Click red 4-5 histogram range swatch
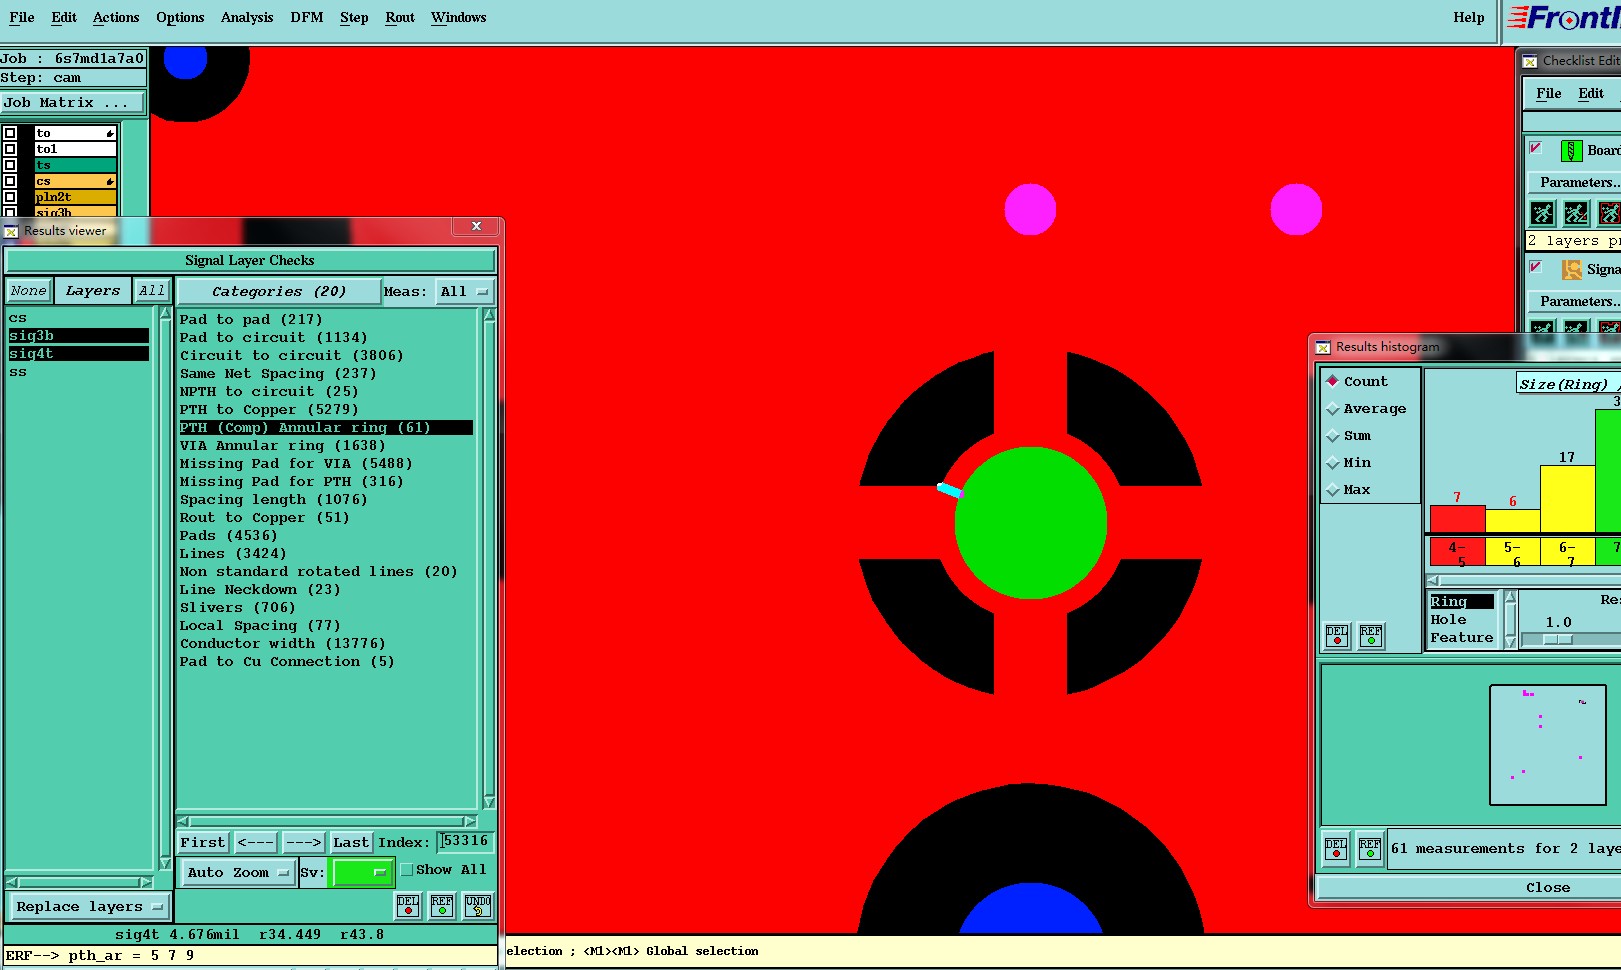Image resolution: width=1621 pixels, height=970 pixels. click(x=1457, y=551)
